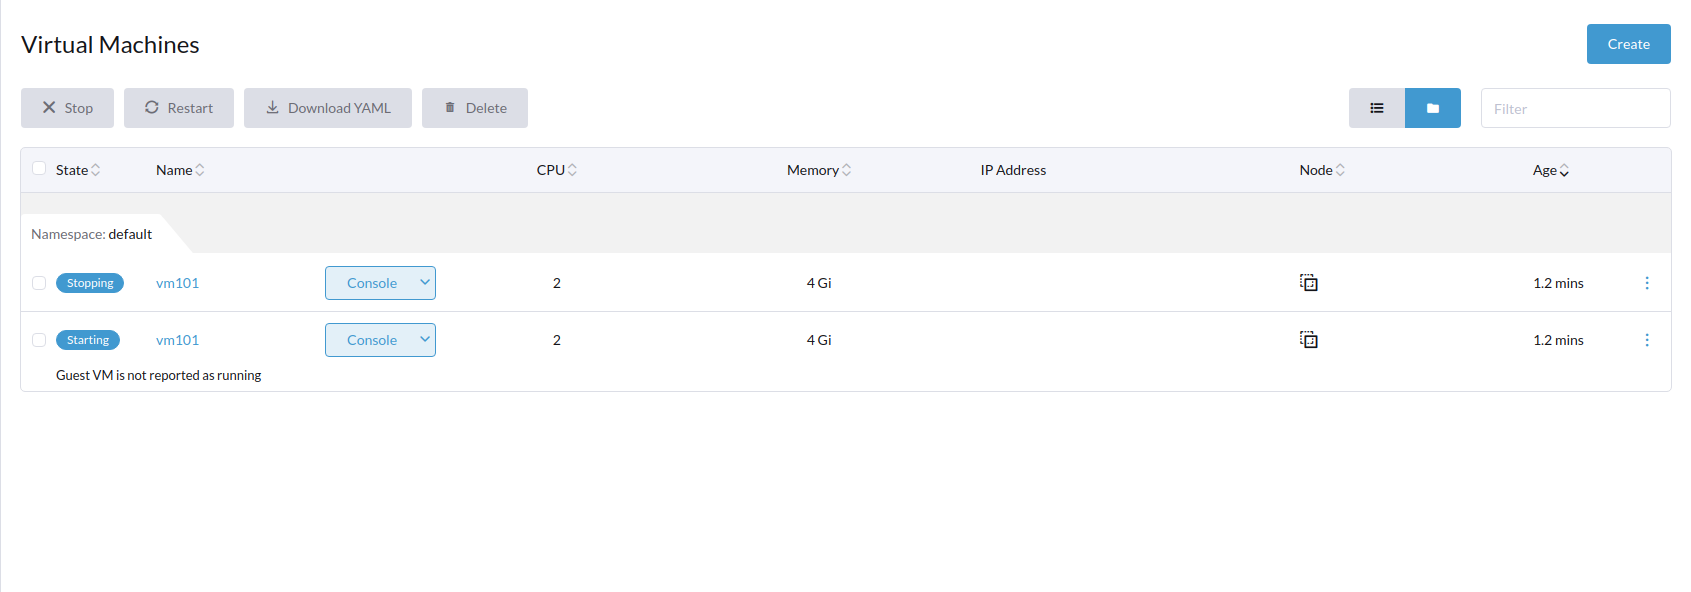Switch to list view layout
The width and height of the screenshot is (1691, 592).
(1377, 107)
